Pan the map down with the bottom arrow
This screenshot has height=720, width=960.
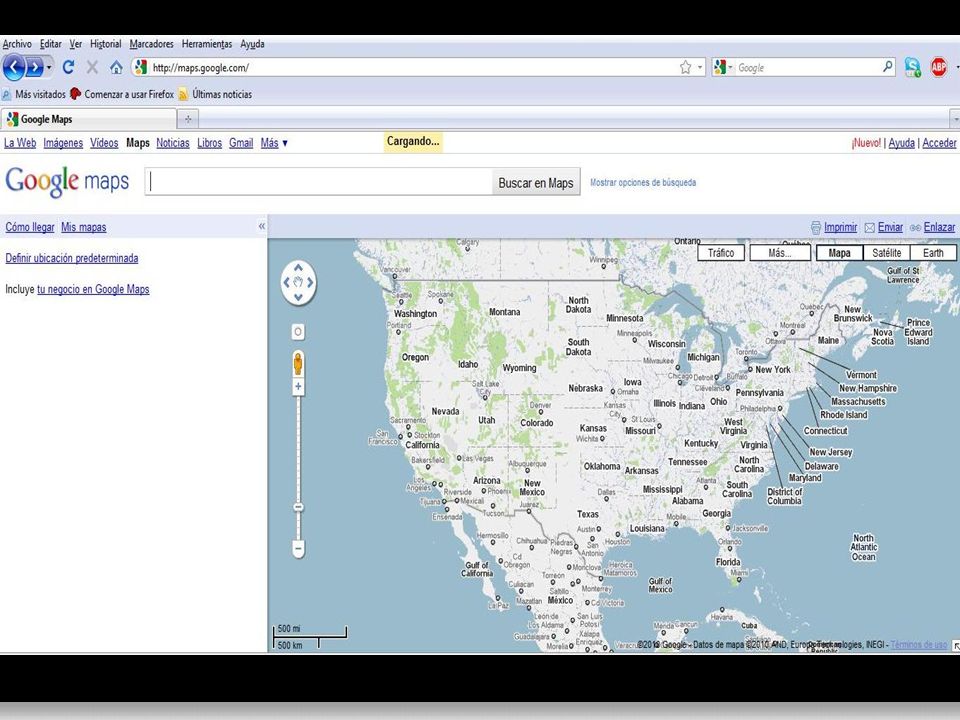point(298,297)
